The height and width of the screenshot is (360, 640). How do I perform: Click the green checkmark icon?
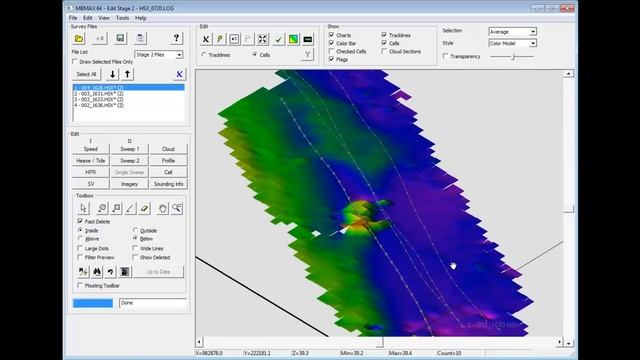click(x=278, y=39)
